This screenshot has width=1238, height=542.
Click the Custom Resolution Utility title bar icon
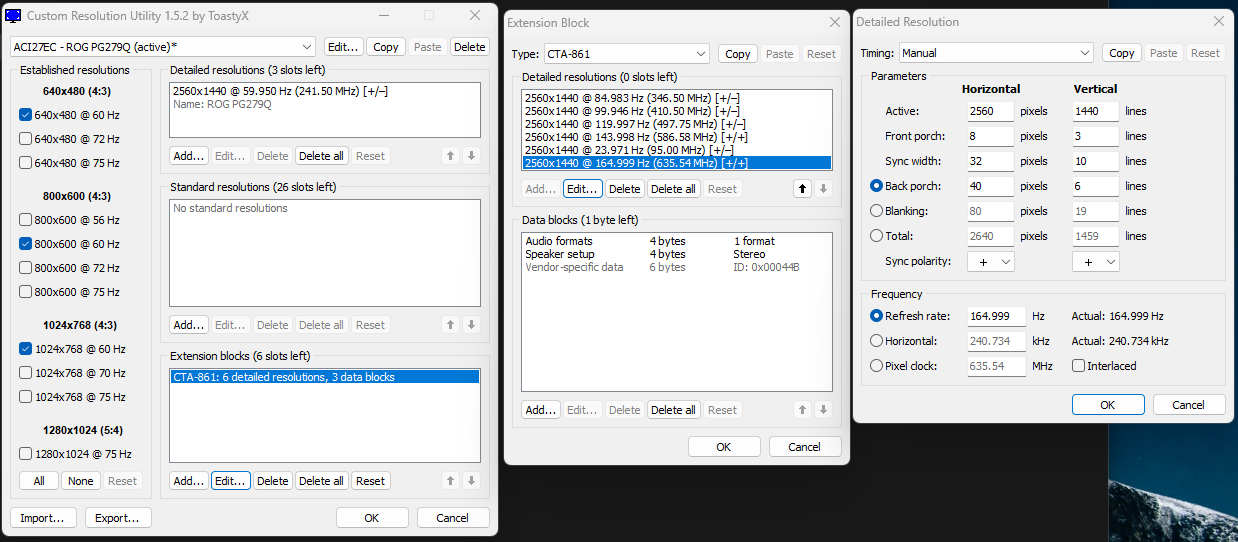pyautogui.click(x=13, y=16)
